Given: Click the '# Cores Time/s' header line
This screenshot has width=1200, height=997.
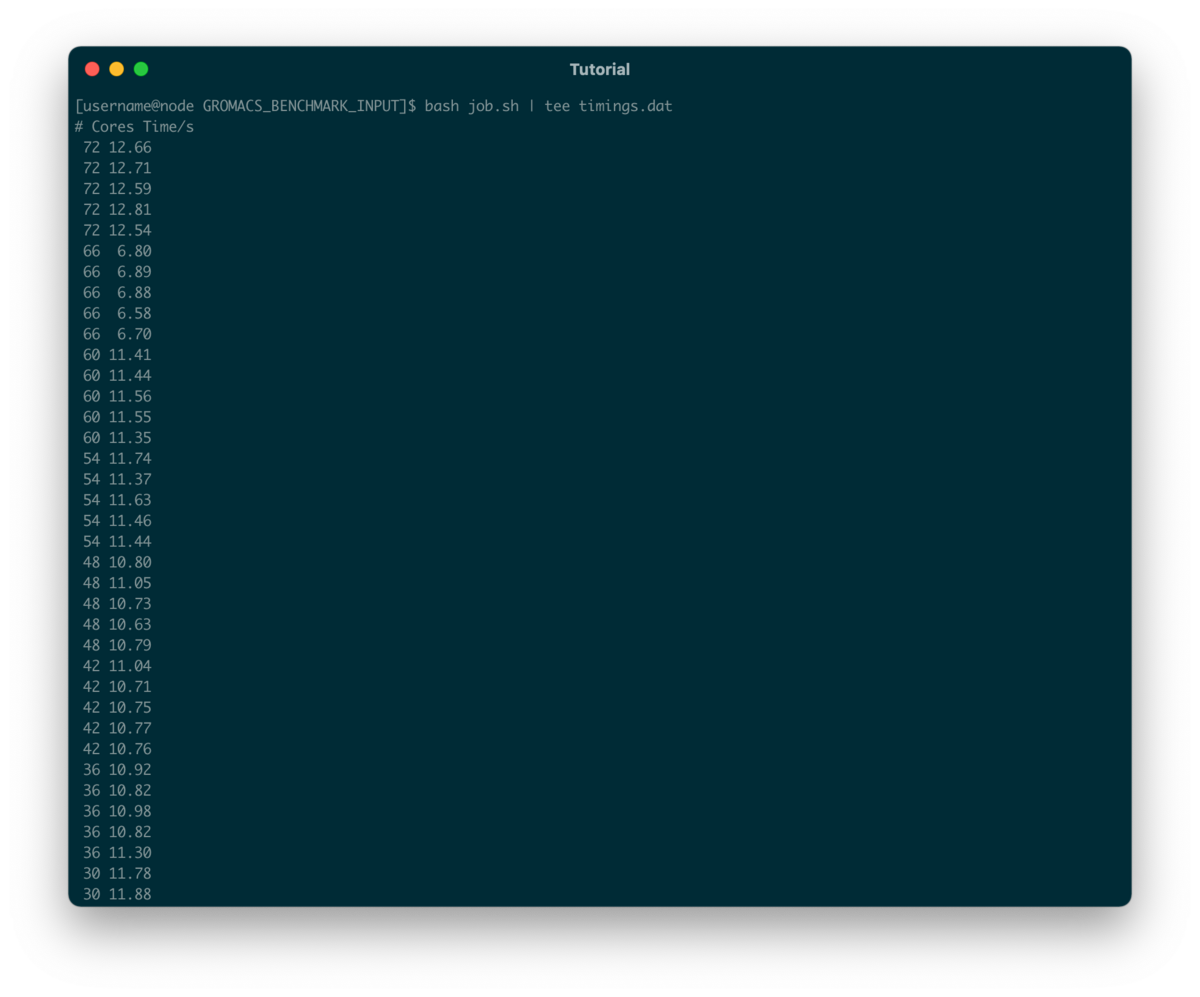Looking at the screenshot, I should pyautogui.click(x=134, y=127).
